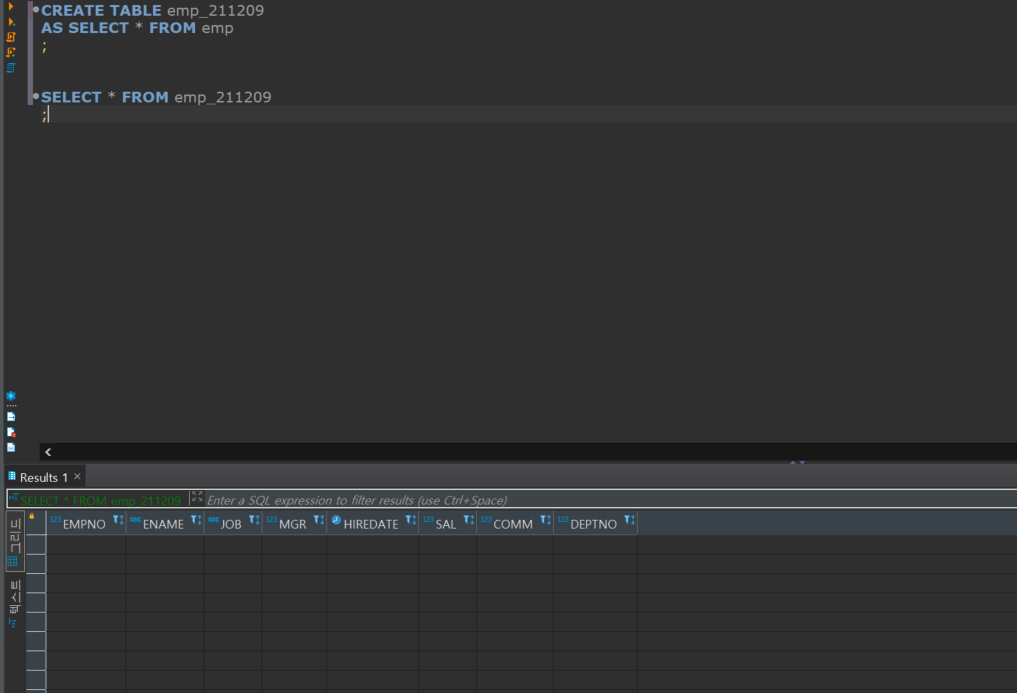
Task: Click the green SELECT * FROM emp_211209 query label
Action: pyautogui.click(x=101, y=501)
